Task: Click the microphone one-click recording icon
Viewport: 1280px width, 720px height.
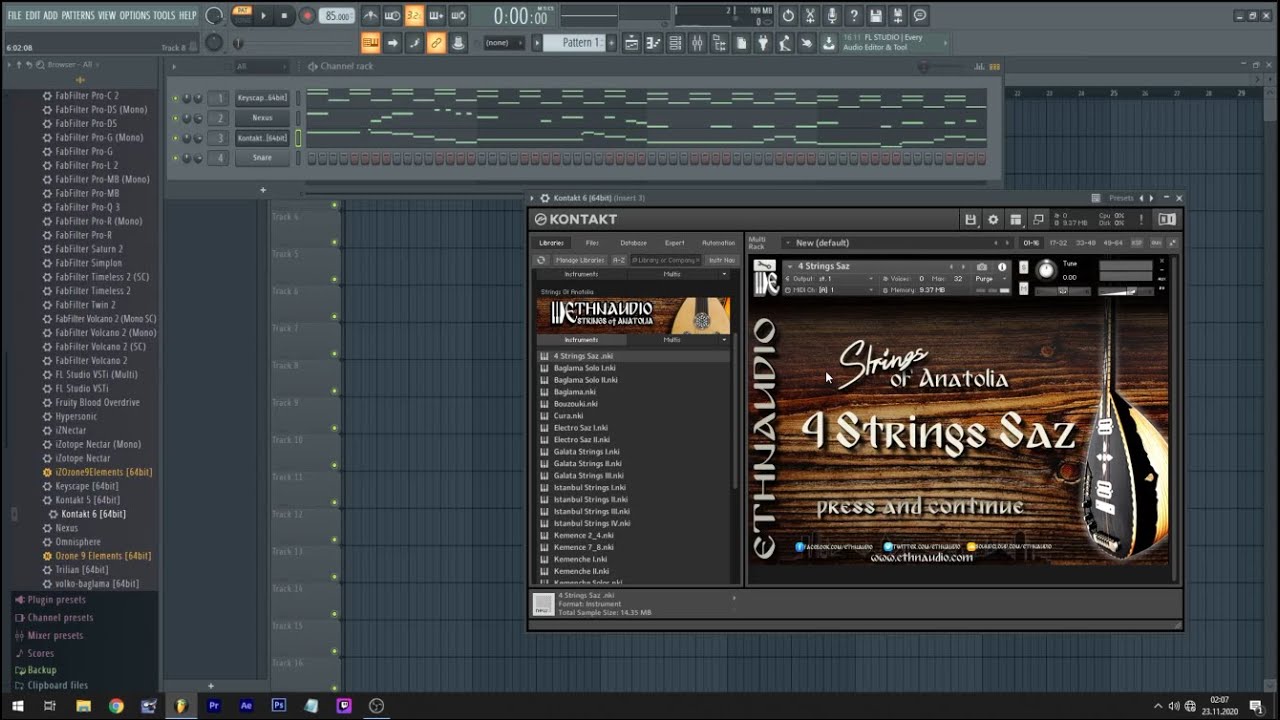Action: (832, 16)
